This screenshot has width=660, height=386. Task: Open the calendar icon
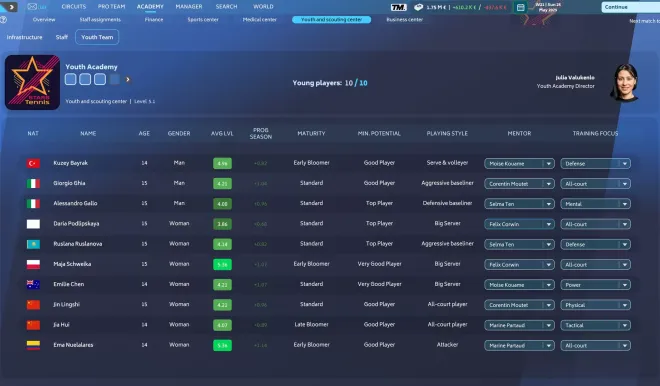[520, 8]
